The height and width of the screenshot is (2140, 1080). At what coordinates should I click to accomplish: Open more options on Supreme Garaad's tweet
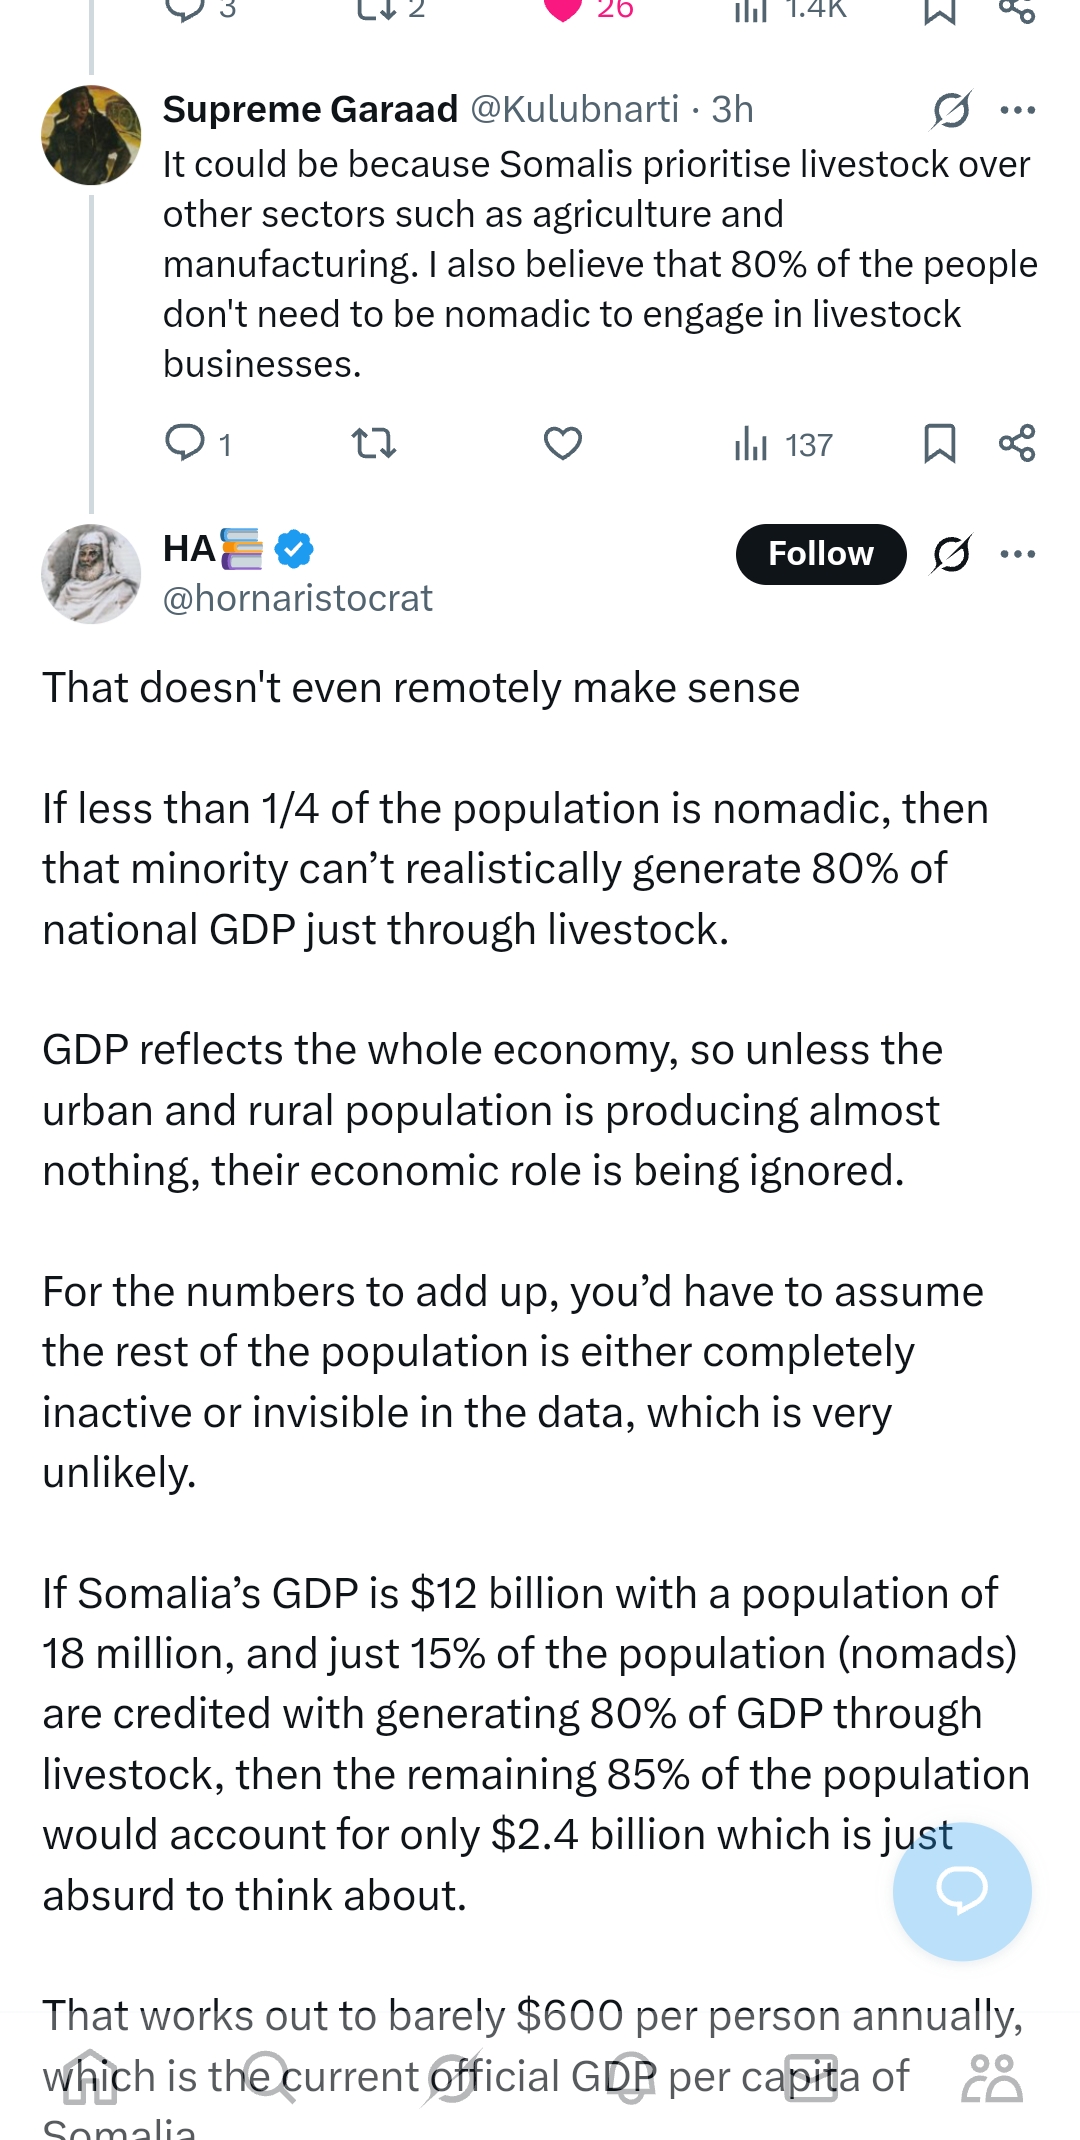(1018, 110)
